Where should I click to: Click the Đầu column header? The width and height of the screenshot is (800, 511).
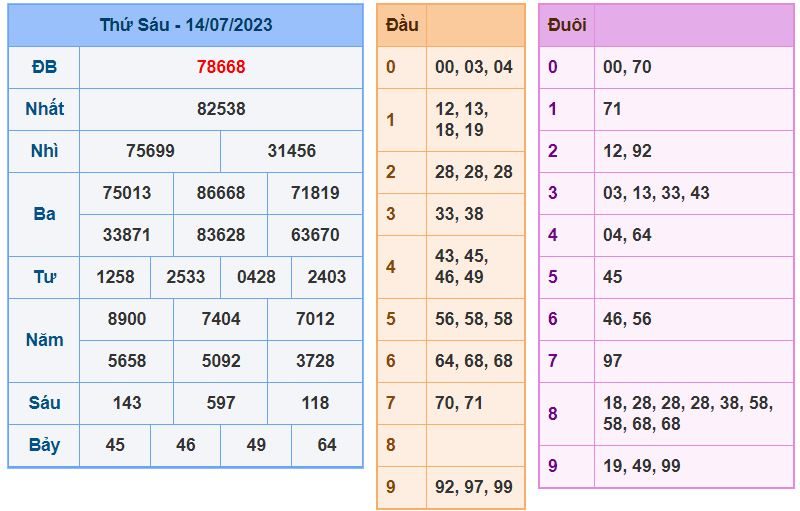click(x=402, y=25)
